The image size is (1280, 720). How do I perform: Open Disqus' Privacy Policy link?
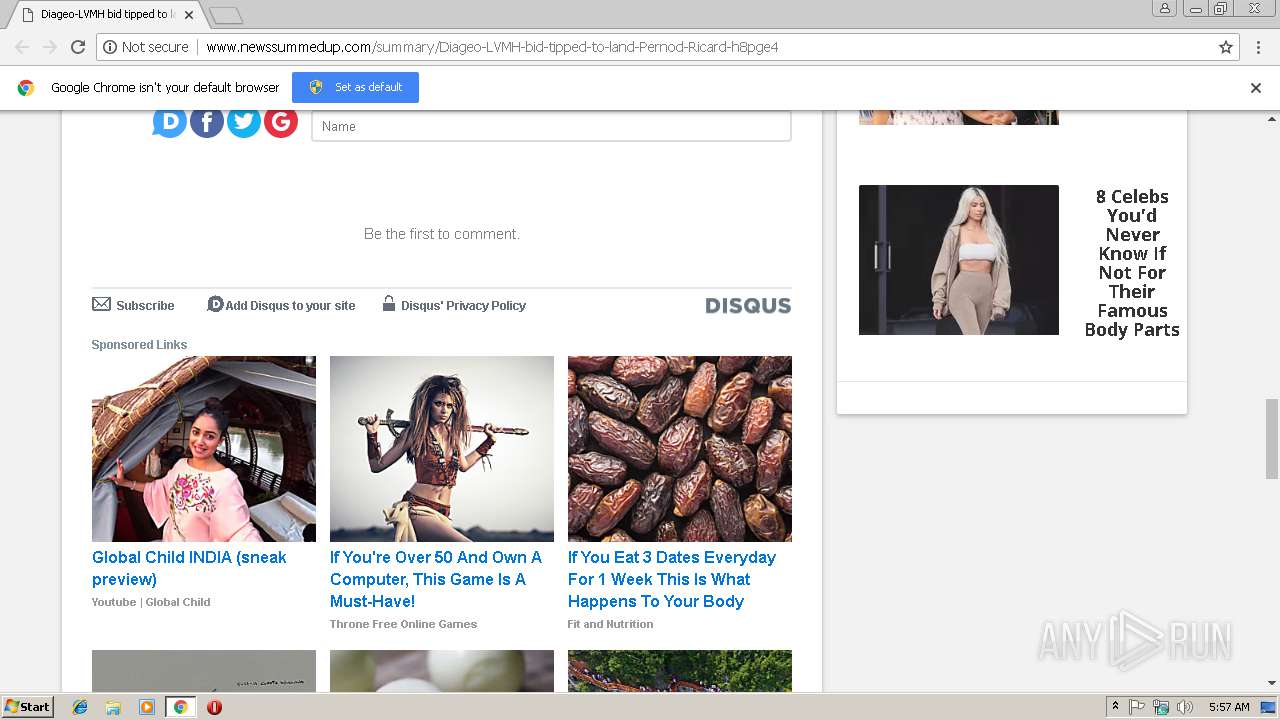pos(454,305)
